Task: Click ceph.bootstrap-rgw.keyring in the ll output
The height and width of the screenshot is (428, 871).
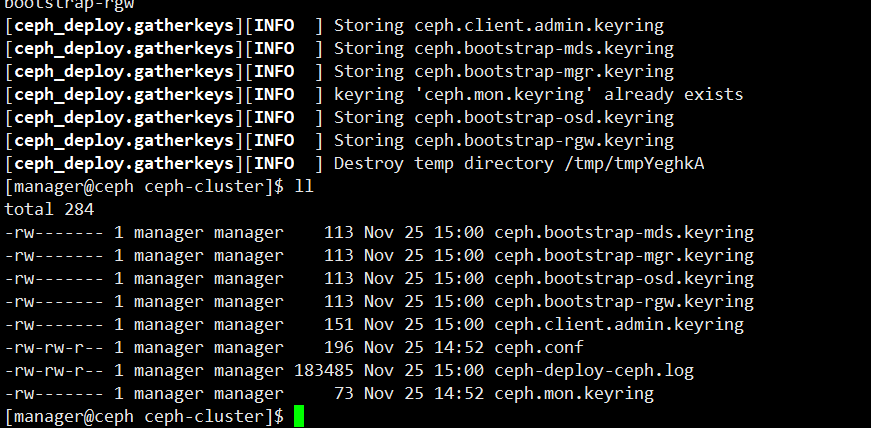Action: point(624,302)
